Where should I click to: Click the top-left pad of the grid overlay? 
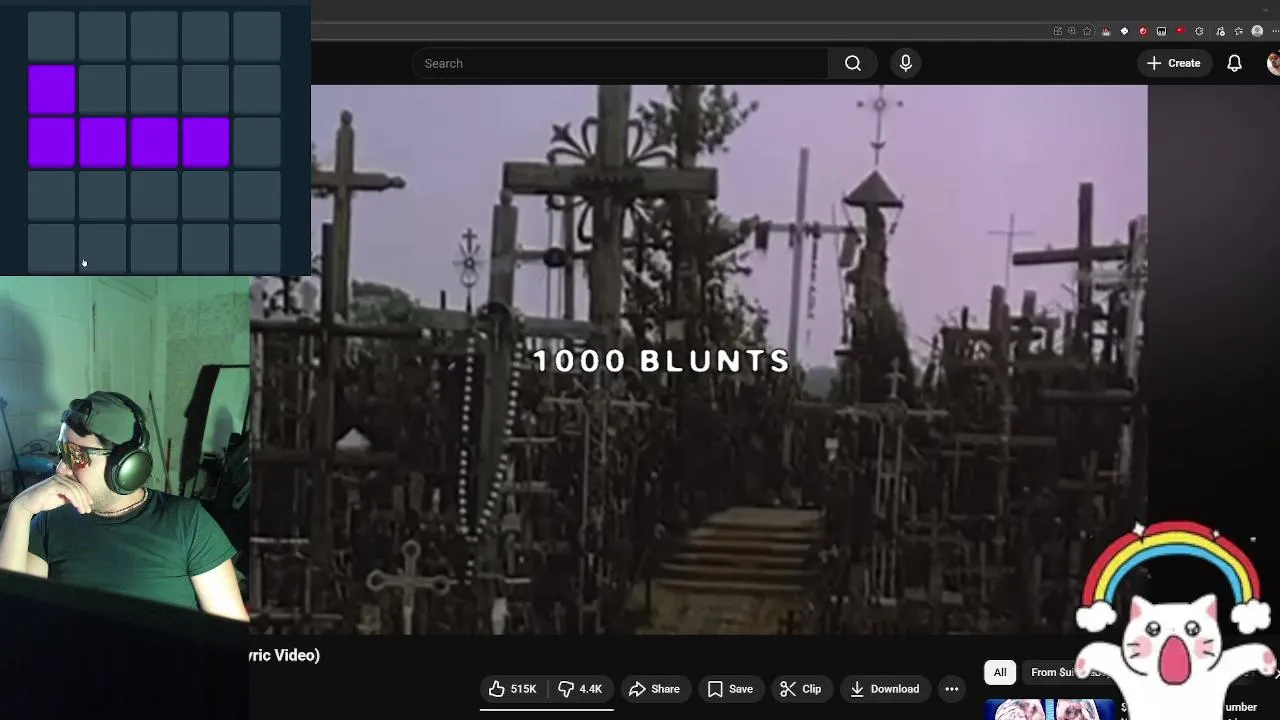[52, 37]
